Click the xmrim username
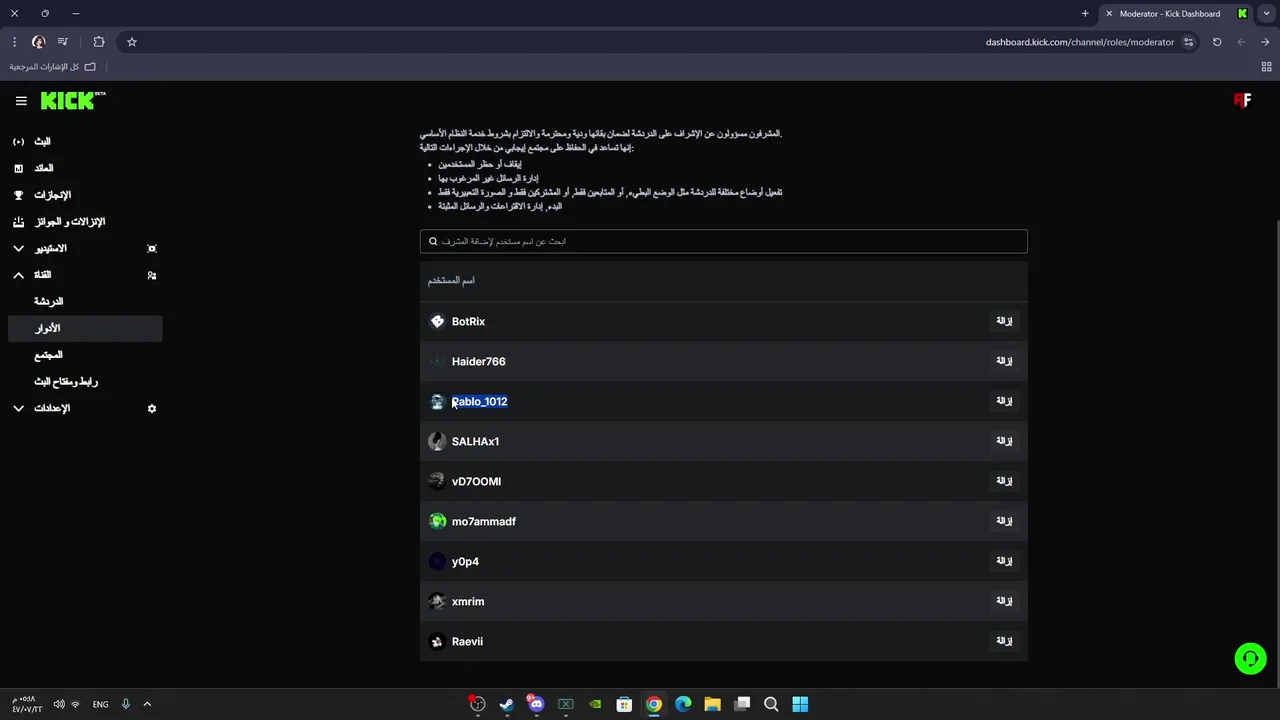 tap(468, 601)
